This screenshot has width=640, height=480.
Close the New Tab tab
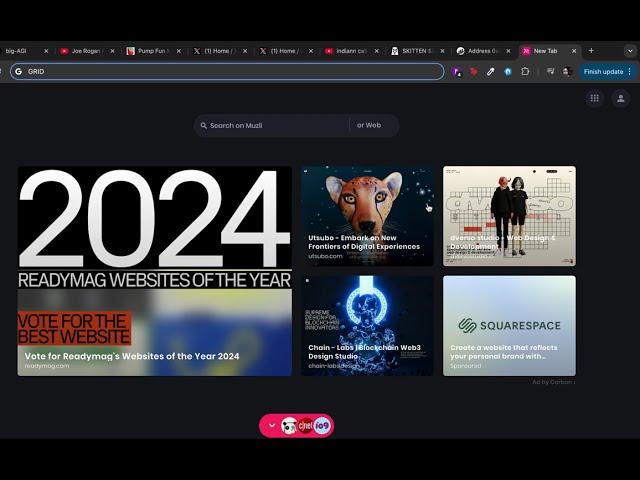[x=574, y=51]
